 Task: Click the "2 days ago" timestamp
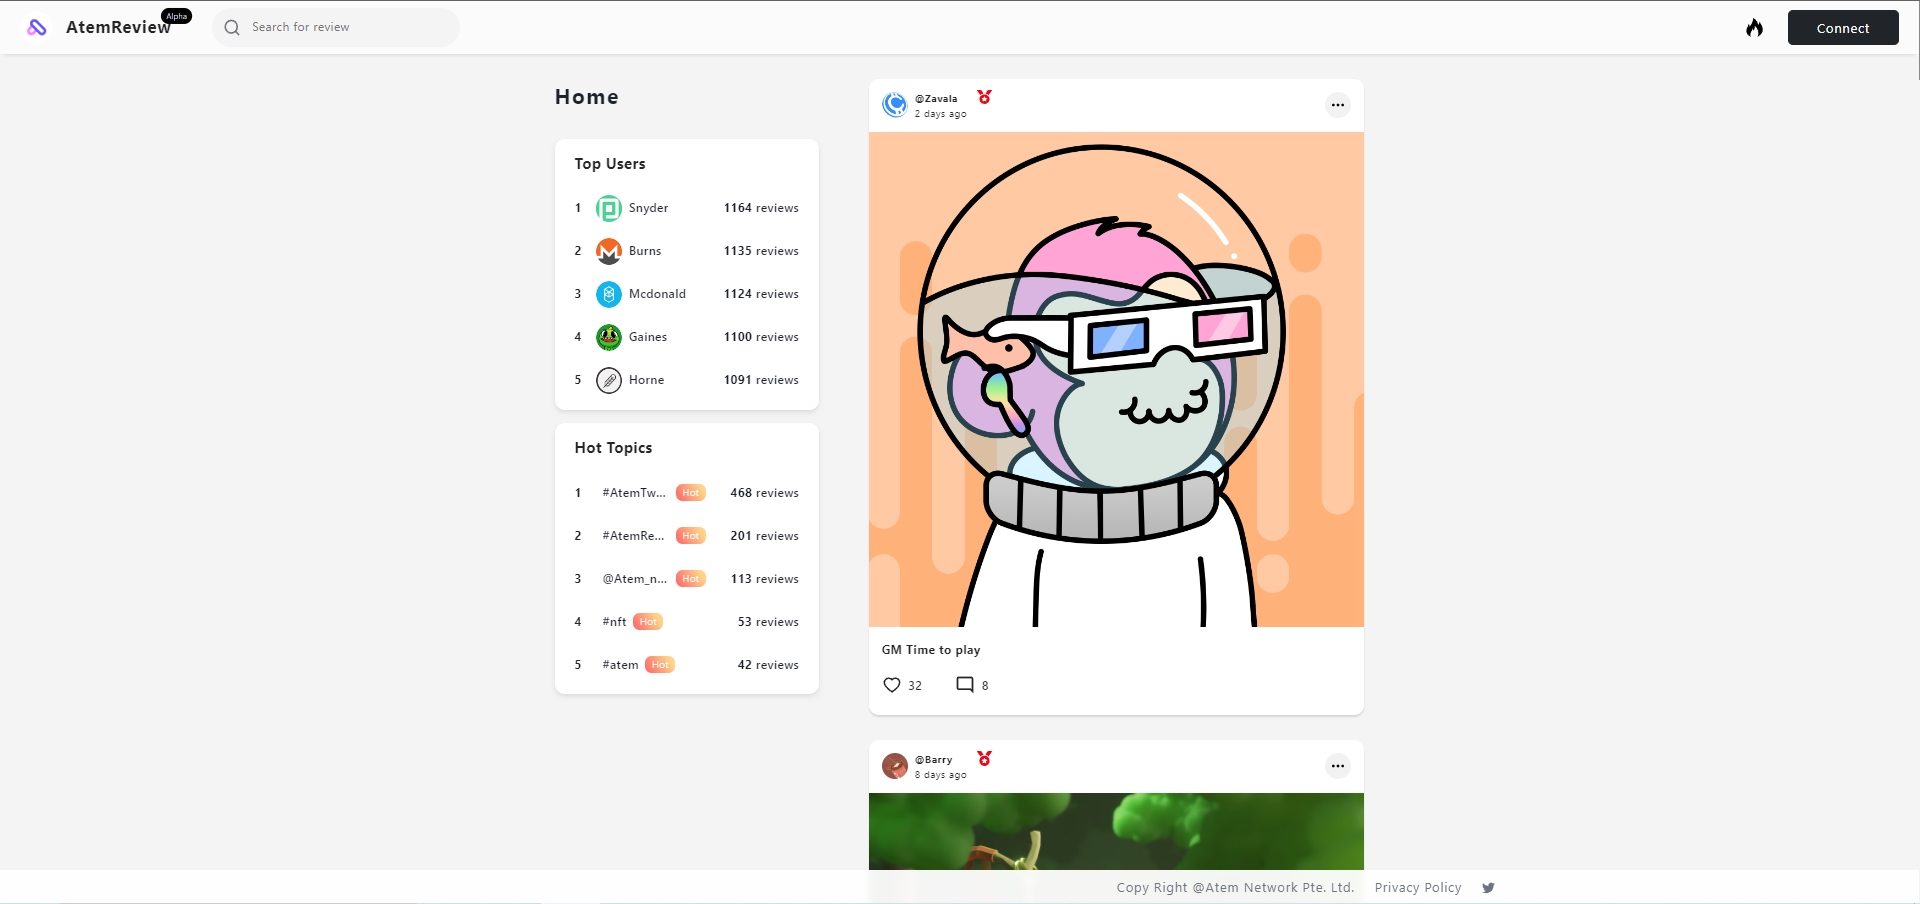click(940, 114)
